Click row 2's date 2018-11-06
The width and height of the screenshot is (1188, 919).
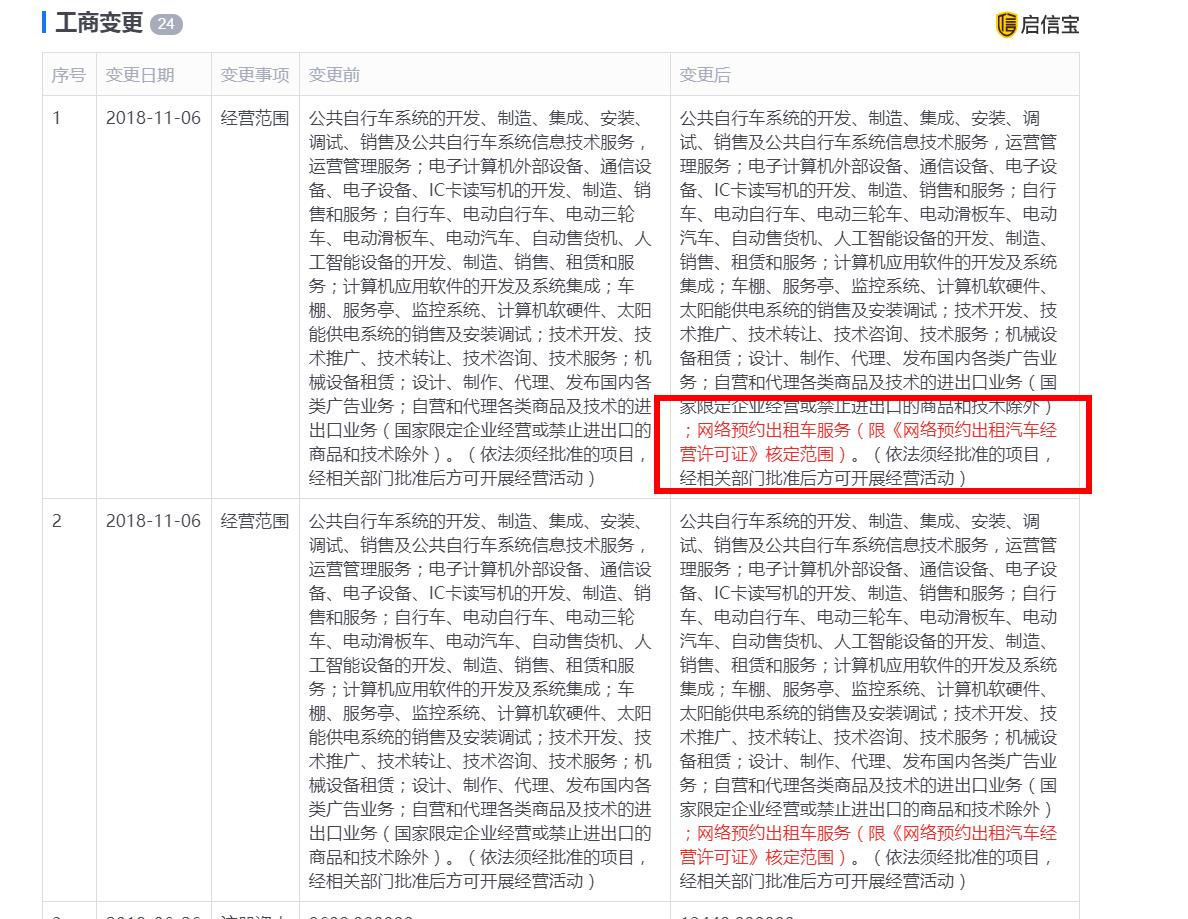coord(153,521)
